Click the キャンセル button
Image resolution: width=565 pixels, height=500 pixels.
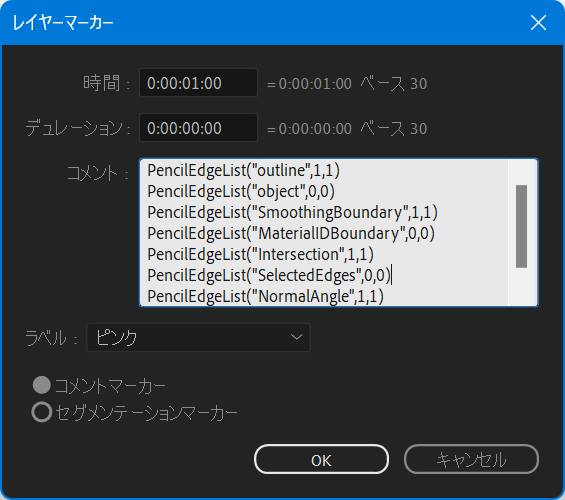(471, 459)
